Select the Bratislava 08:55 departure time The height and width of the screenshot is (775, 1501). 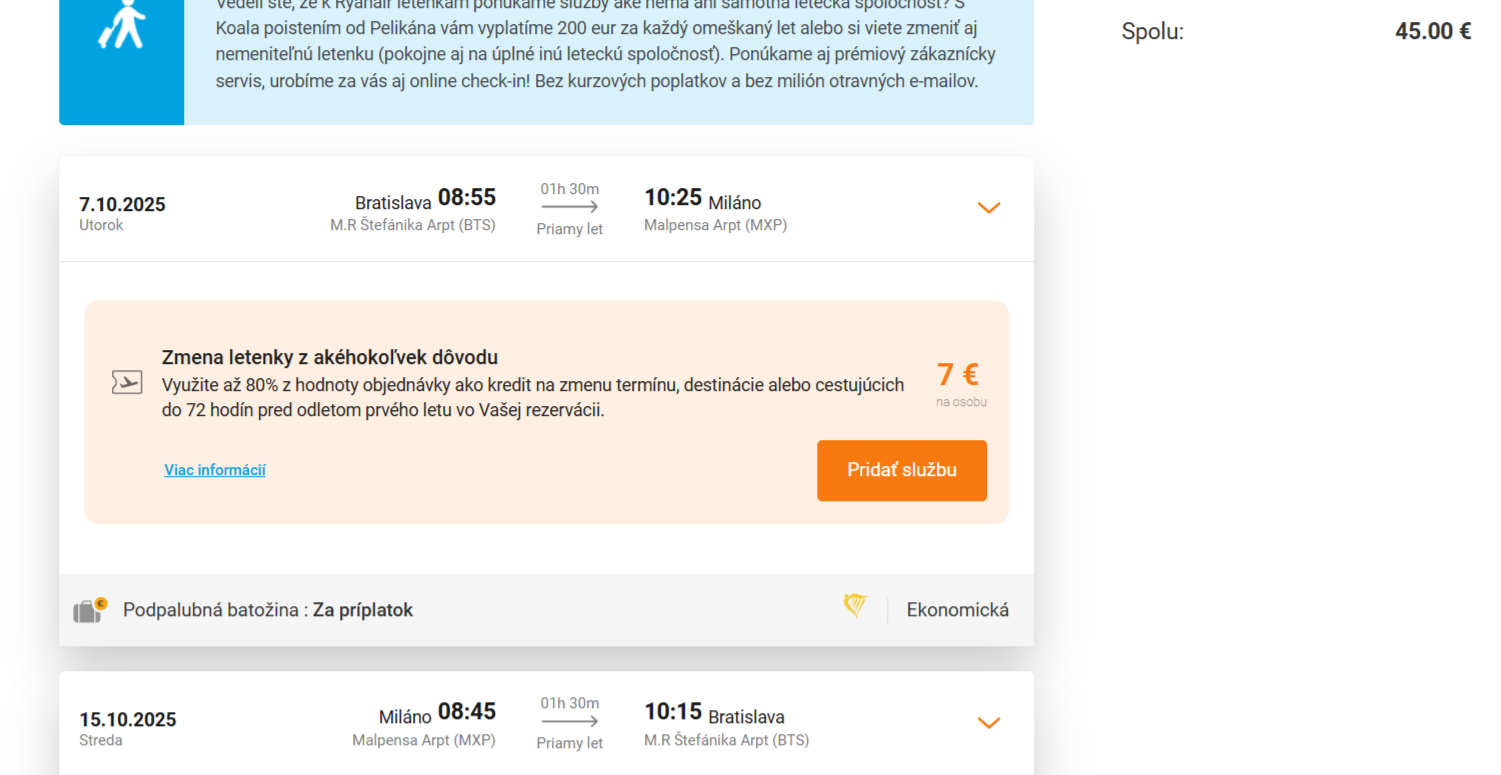coord(426,198)
